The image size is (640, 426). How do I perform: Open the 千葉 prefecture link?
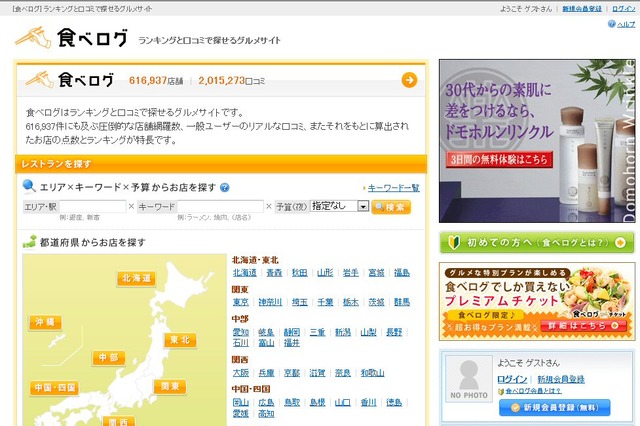pyautogui.click(x=325, y=302)
